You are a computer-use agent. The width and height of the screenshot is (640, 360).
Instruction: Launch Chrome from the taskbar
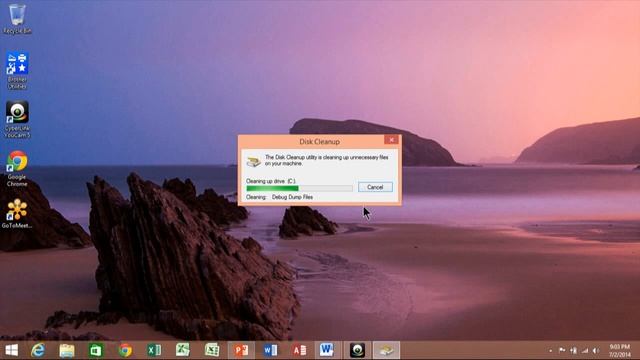pos(125,350)
